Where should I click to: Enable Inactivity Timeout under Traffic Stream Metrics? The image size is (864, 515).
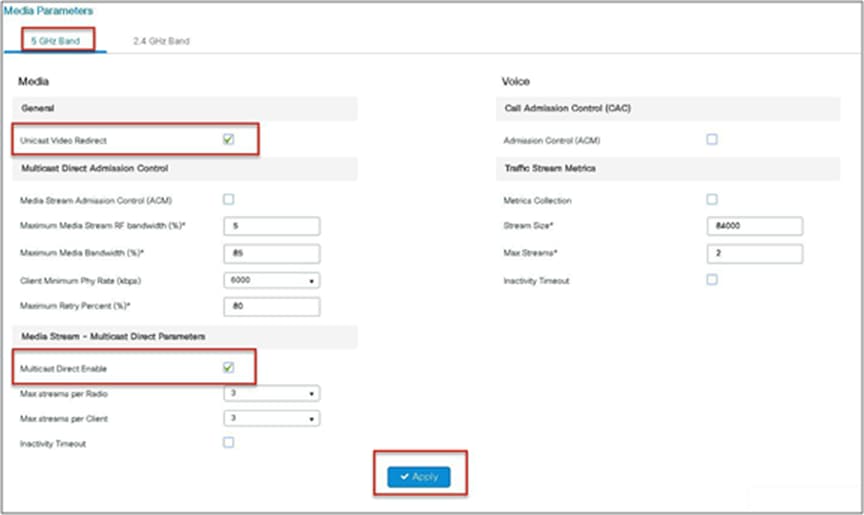[x=712, y=280]
